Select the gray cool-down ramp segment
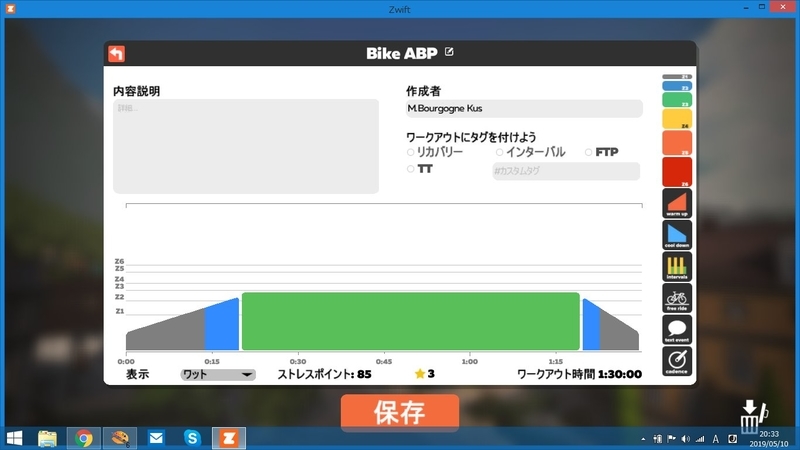This screenshot has width=800, height=450. (x=619, y=333)
